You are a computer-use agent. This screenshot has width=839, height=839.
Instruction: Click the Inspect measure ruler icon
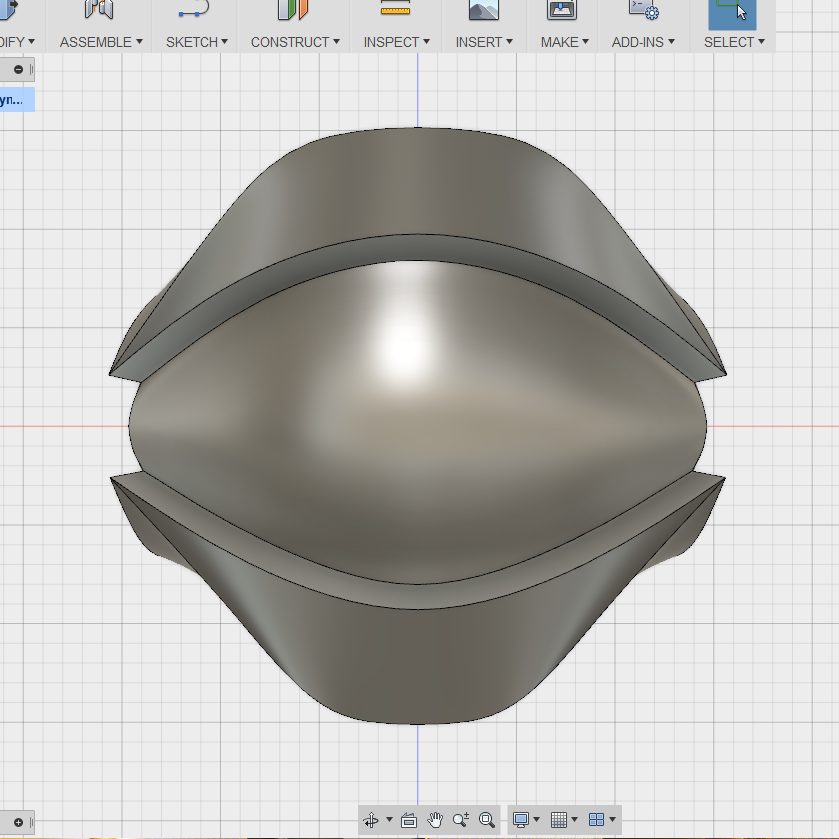click(395, 7)
